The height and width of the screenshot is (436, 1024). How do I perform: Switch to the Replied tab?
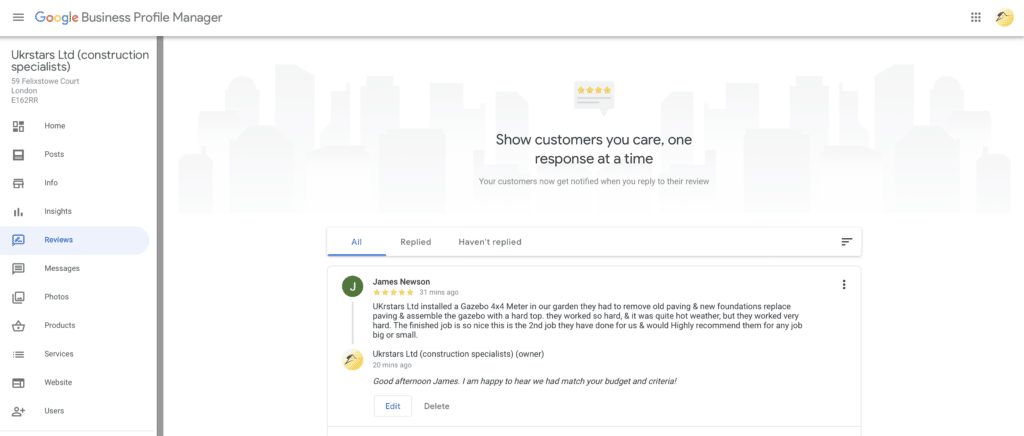tap(415, 242)
